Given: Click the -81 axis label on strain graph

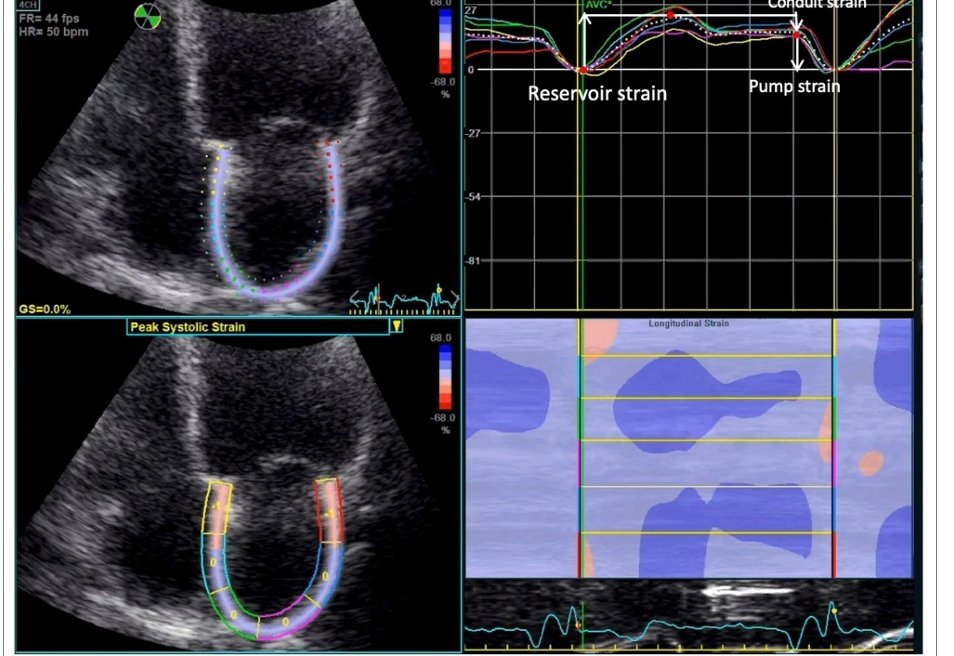Looking at the screenshot, I should click(475, 261).
